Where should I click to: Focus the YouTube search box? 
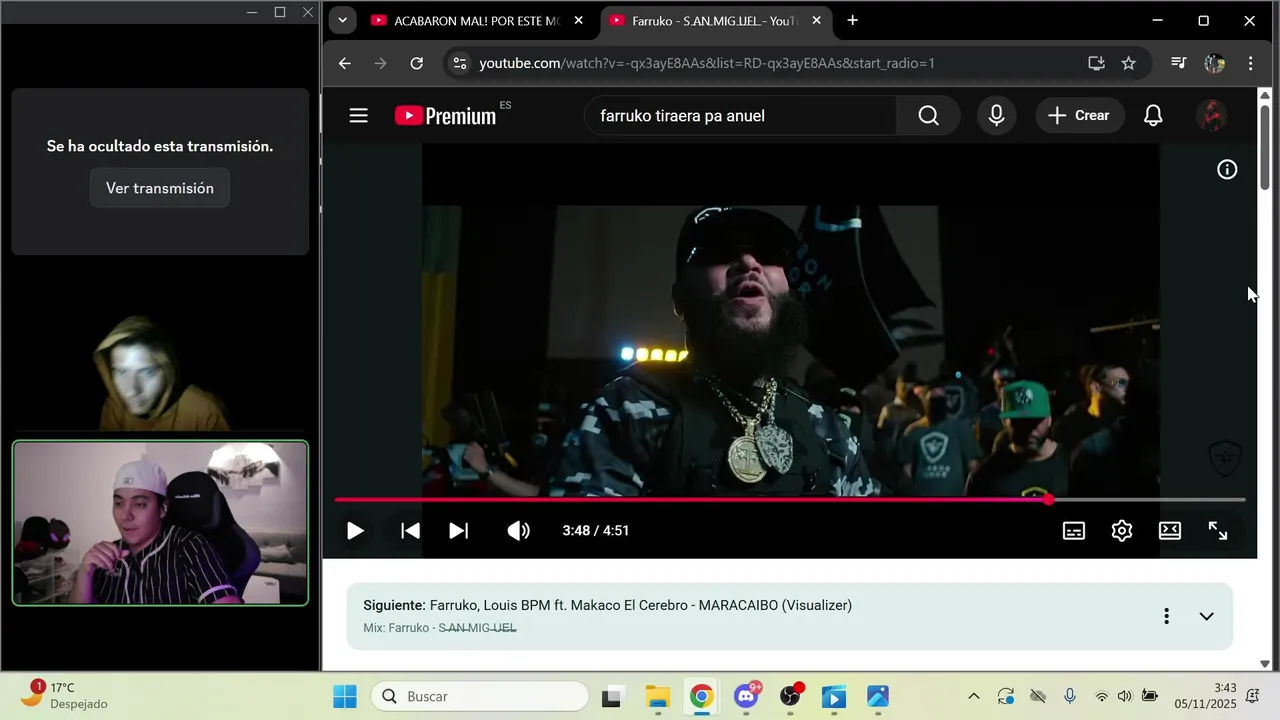740,116
